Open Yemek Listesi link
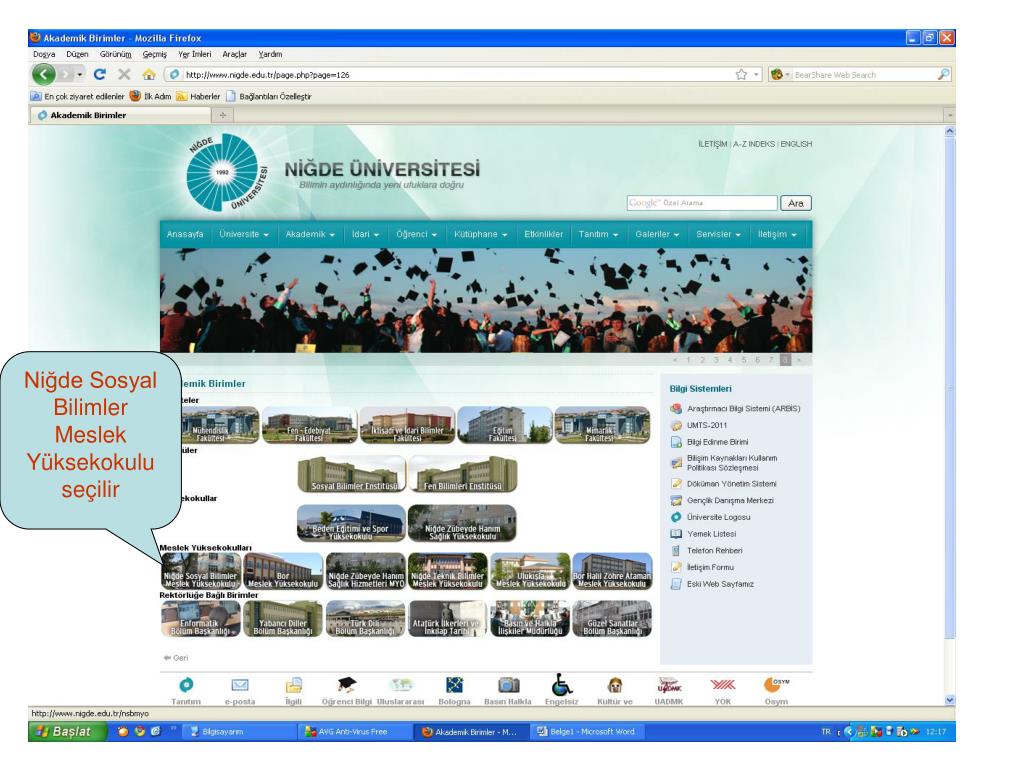This screenshot has width=1024, height=768. pyautogui.click(x=711, y=534)
